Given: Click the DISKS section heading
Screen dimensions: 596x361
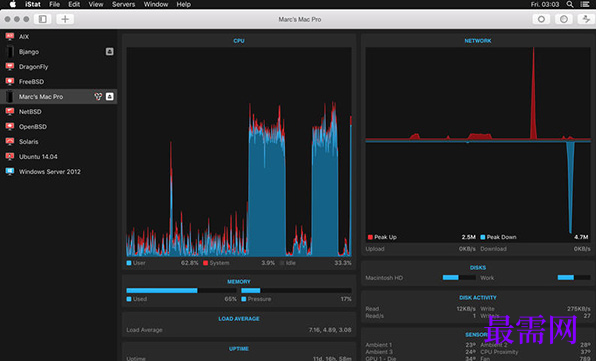Looking at the screenshot, I should (478, 268).
